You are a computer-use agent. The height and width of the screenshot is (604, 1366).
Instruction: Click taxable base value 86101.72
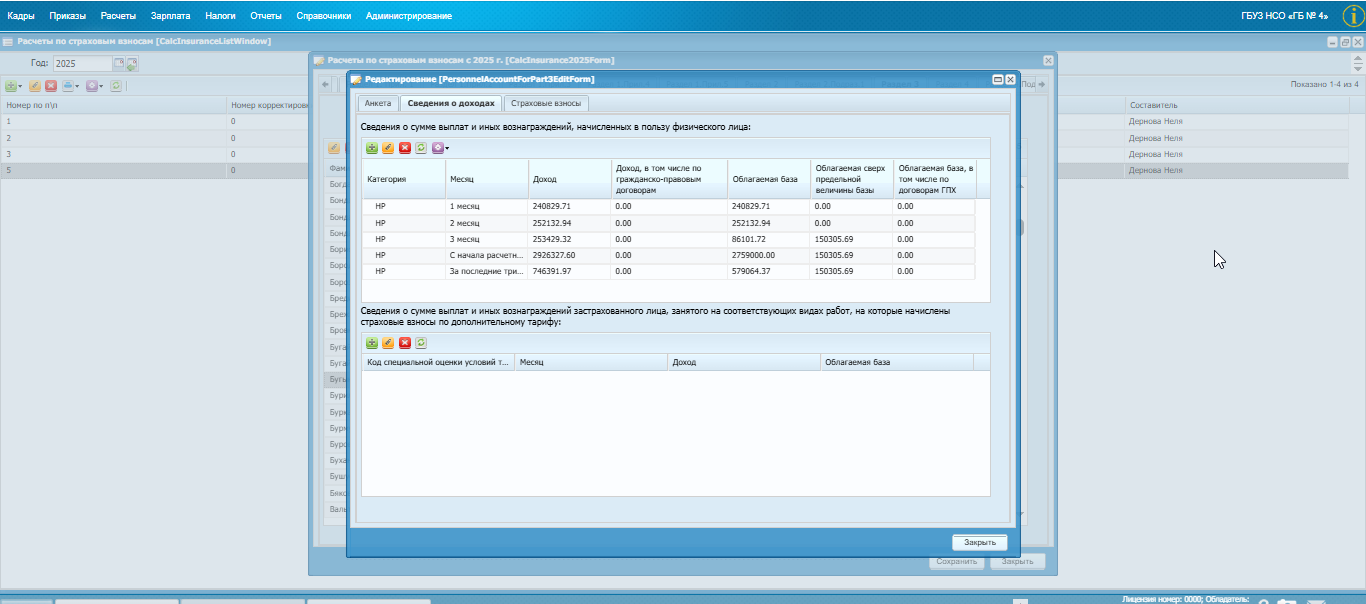click(x=748, y=239)
